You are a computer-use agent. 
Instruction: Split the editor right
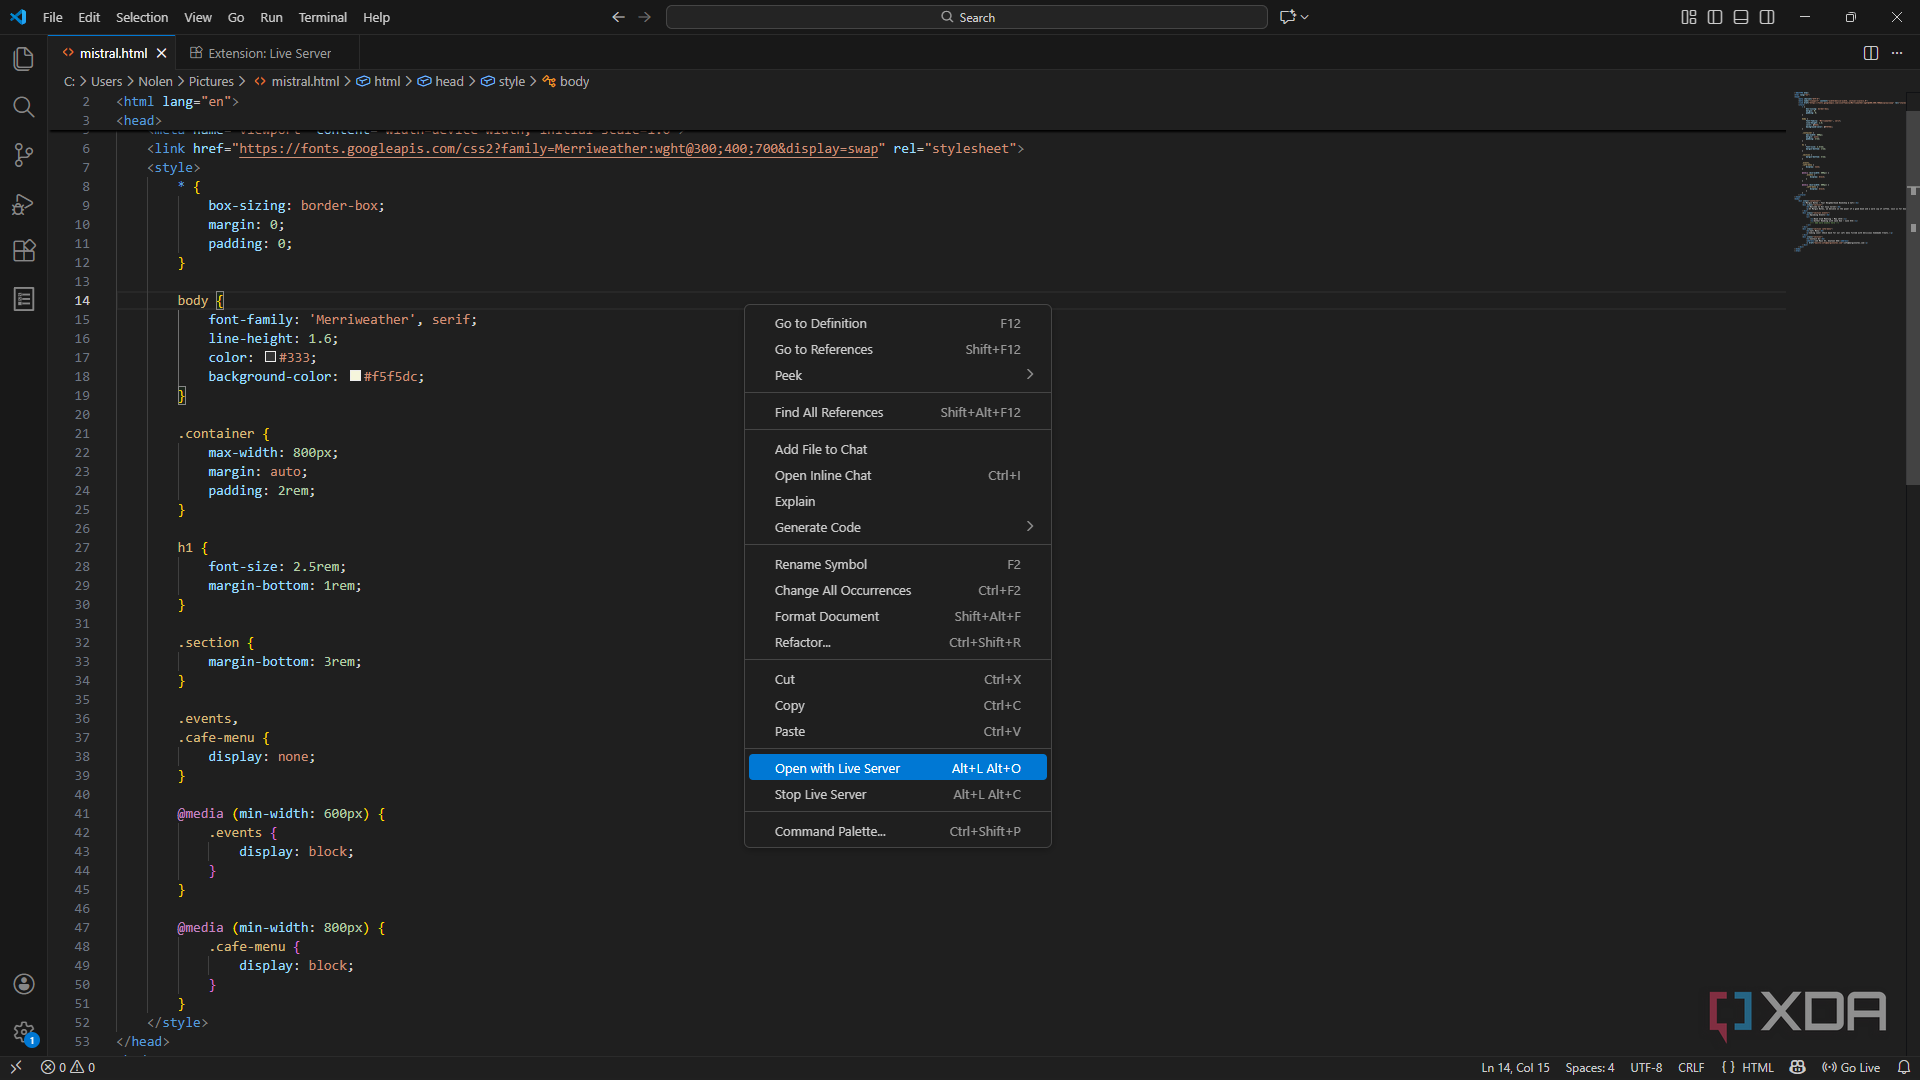pos(1871,53)
